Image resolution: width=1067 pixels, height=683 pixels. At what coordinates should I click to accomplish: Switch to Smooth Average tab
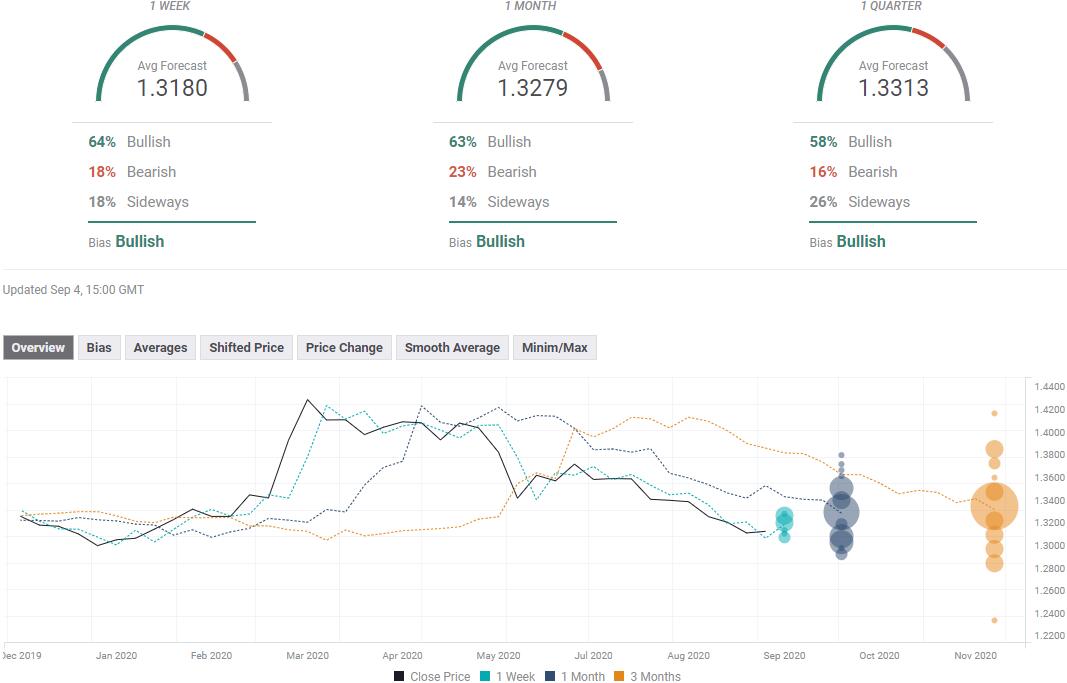453,348
